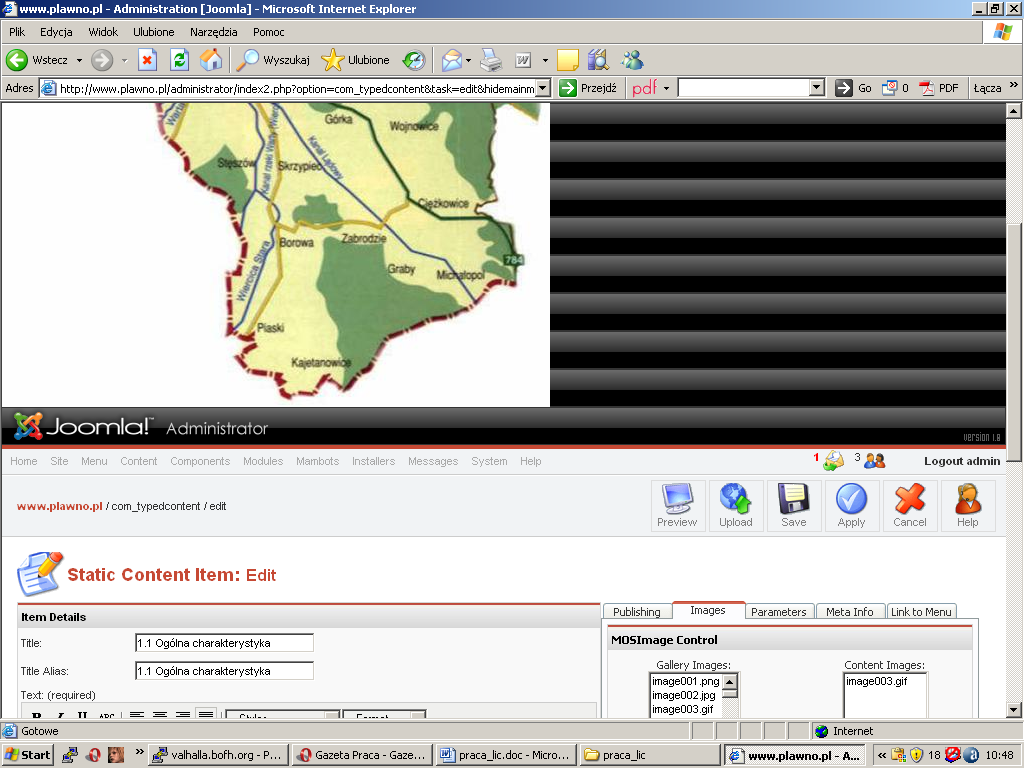The height and width of the screenshot is (768, 1024).
Task: Open Joomla Help icon
Action: point(967,505)
